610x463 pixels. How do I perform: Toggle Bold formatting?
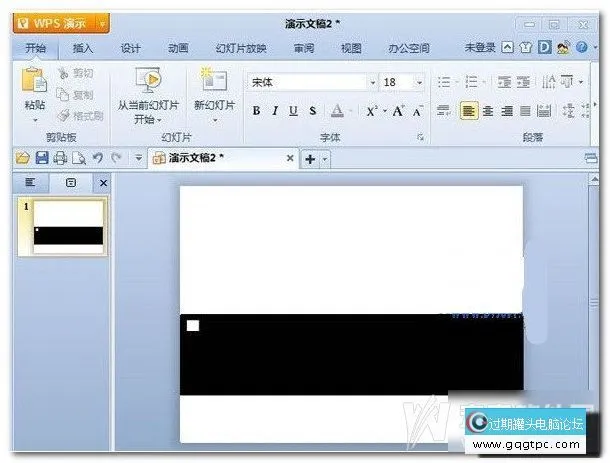coord(256,111)
